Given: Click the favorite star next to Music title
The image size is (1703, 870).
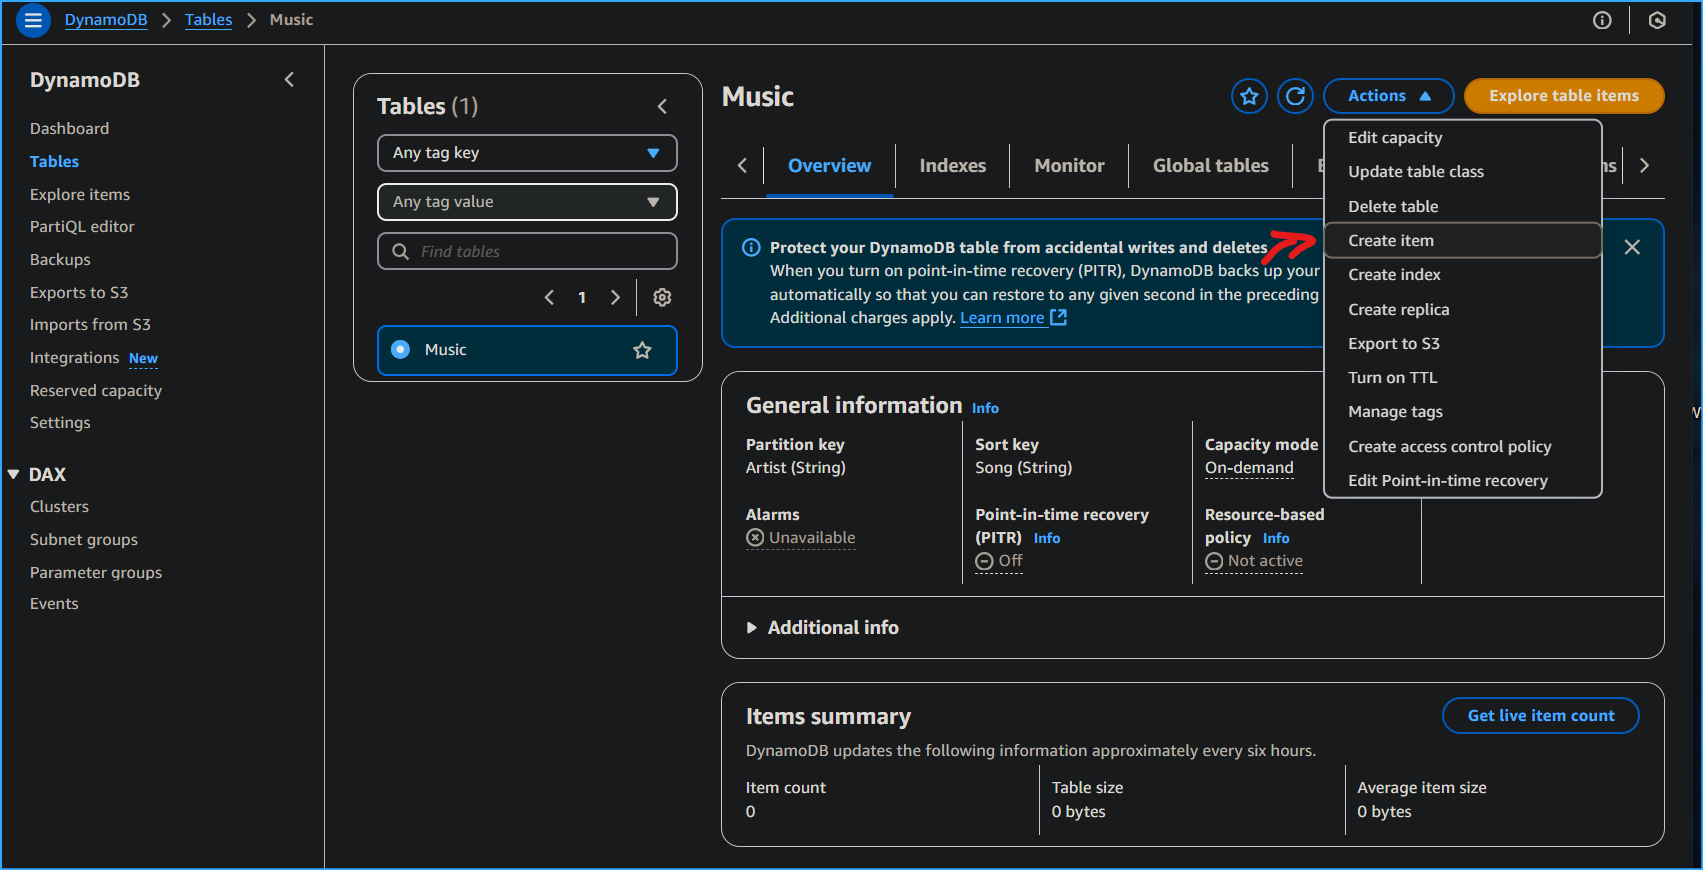Looking at the screenshot, I should (1249, 96).
